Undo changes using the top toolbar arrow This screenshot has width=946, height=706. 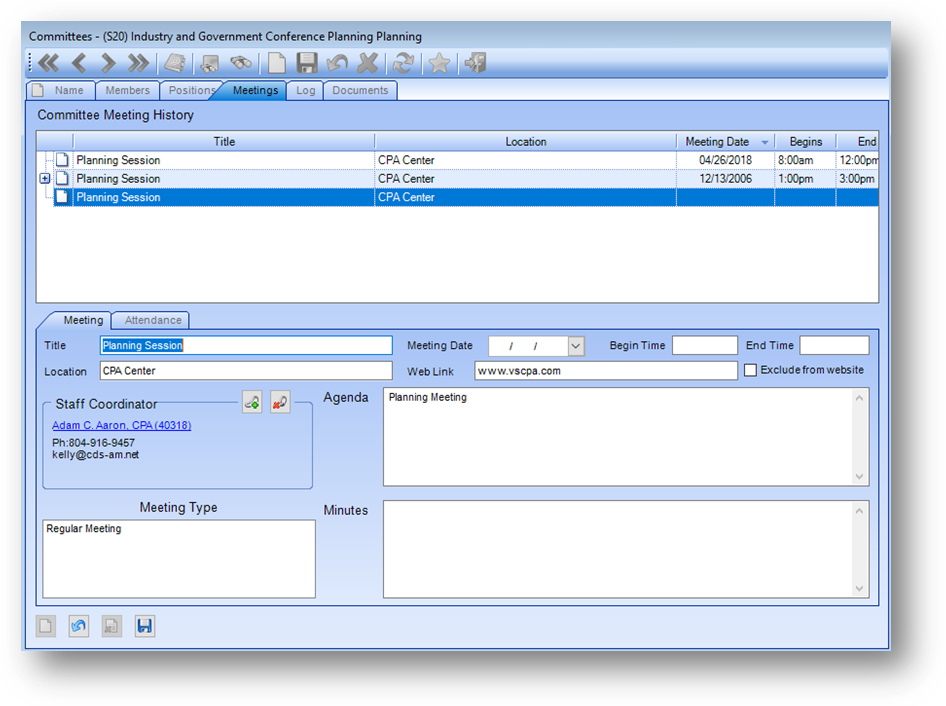pos(337,63)
